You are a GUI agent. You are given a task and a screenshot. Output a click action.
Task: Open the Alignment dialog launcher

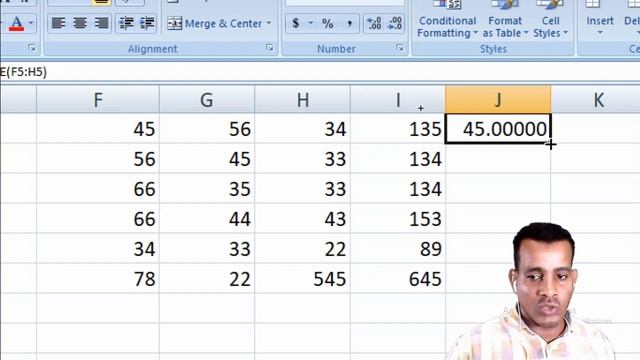pyautogui.click(x=270, y=48)
